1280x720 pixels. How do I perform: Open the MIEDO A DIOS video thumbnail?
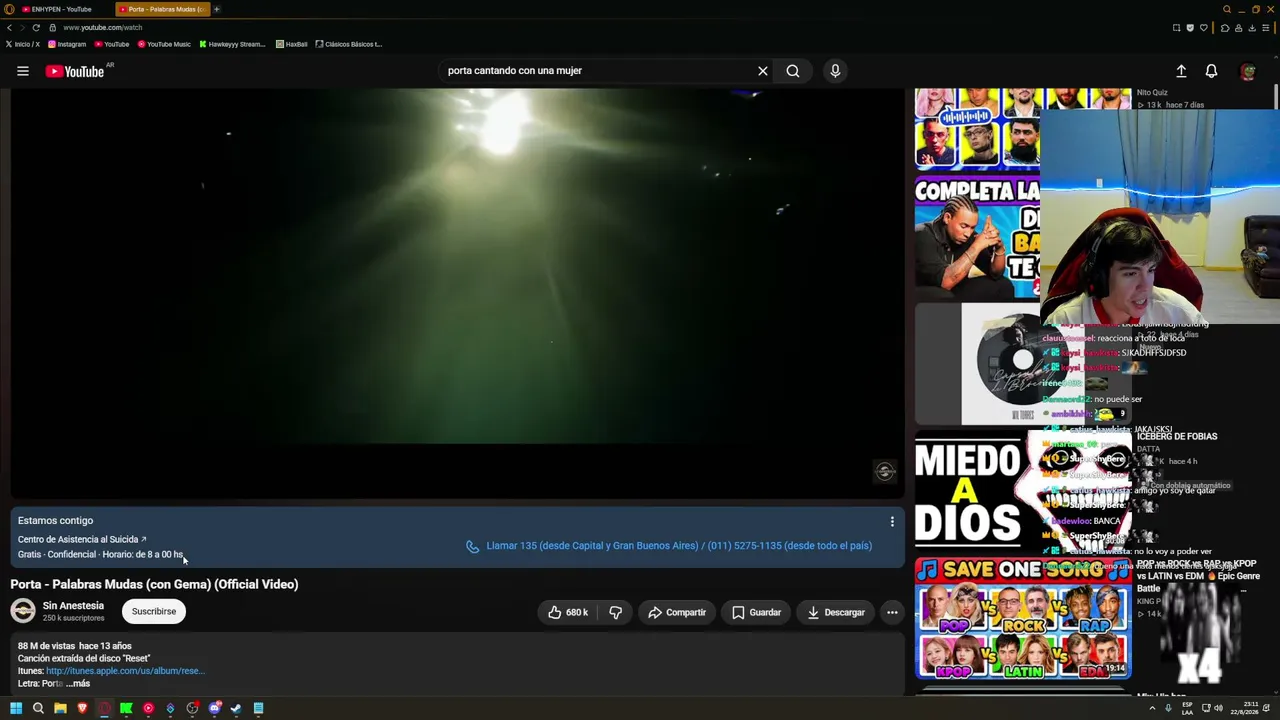pyautogui.click(x=1023, y=490)
